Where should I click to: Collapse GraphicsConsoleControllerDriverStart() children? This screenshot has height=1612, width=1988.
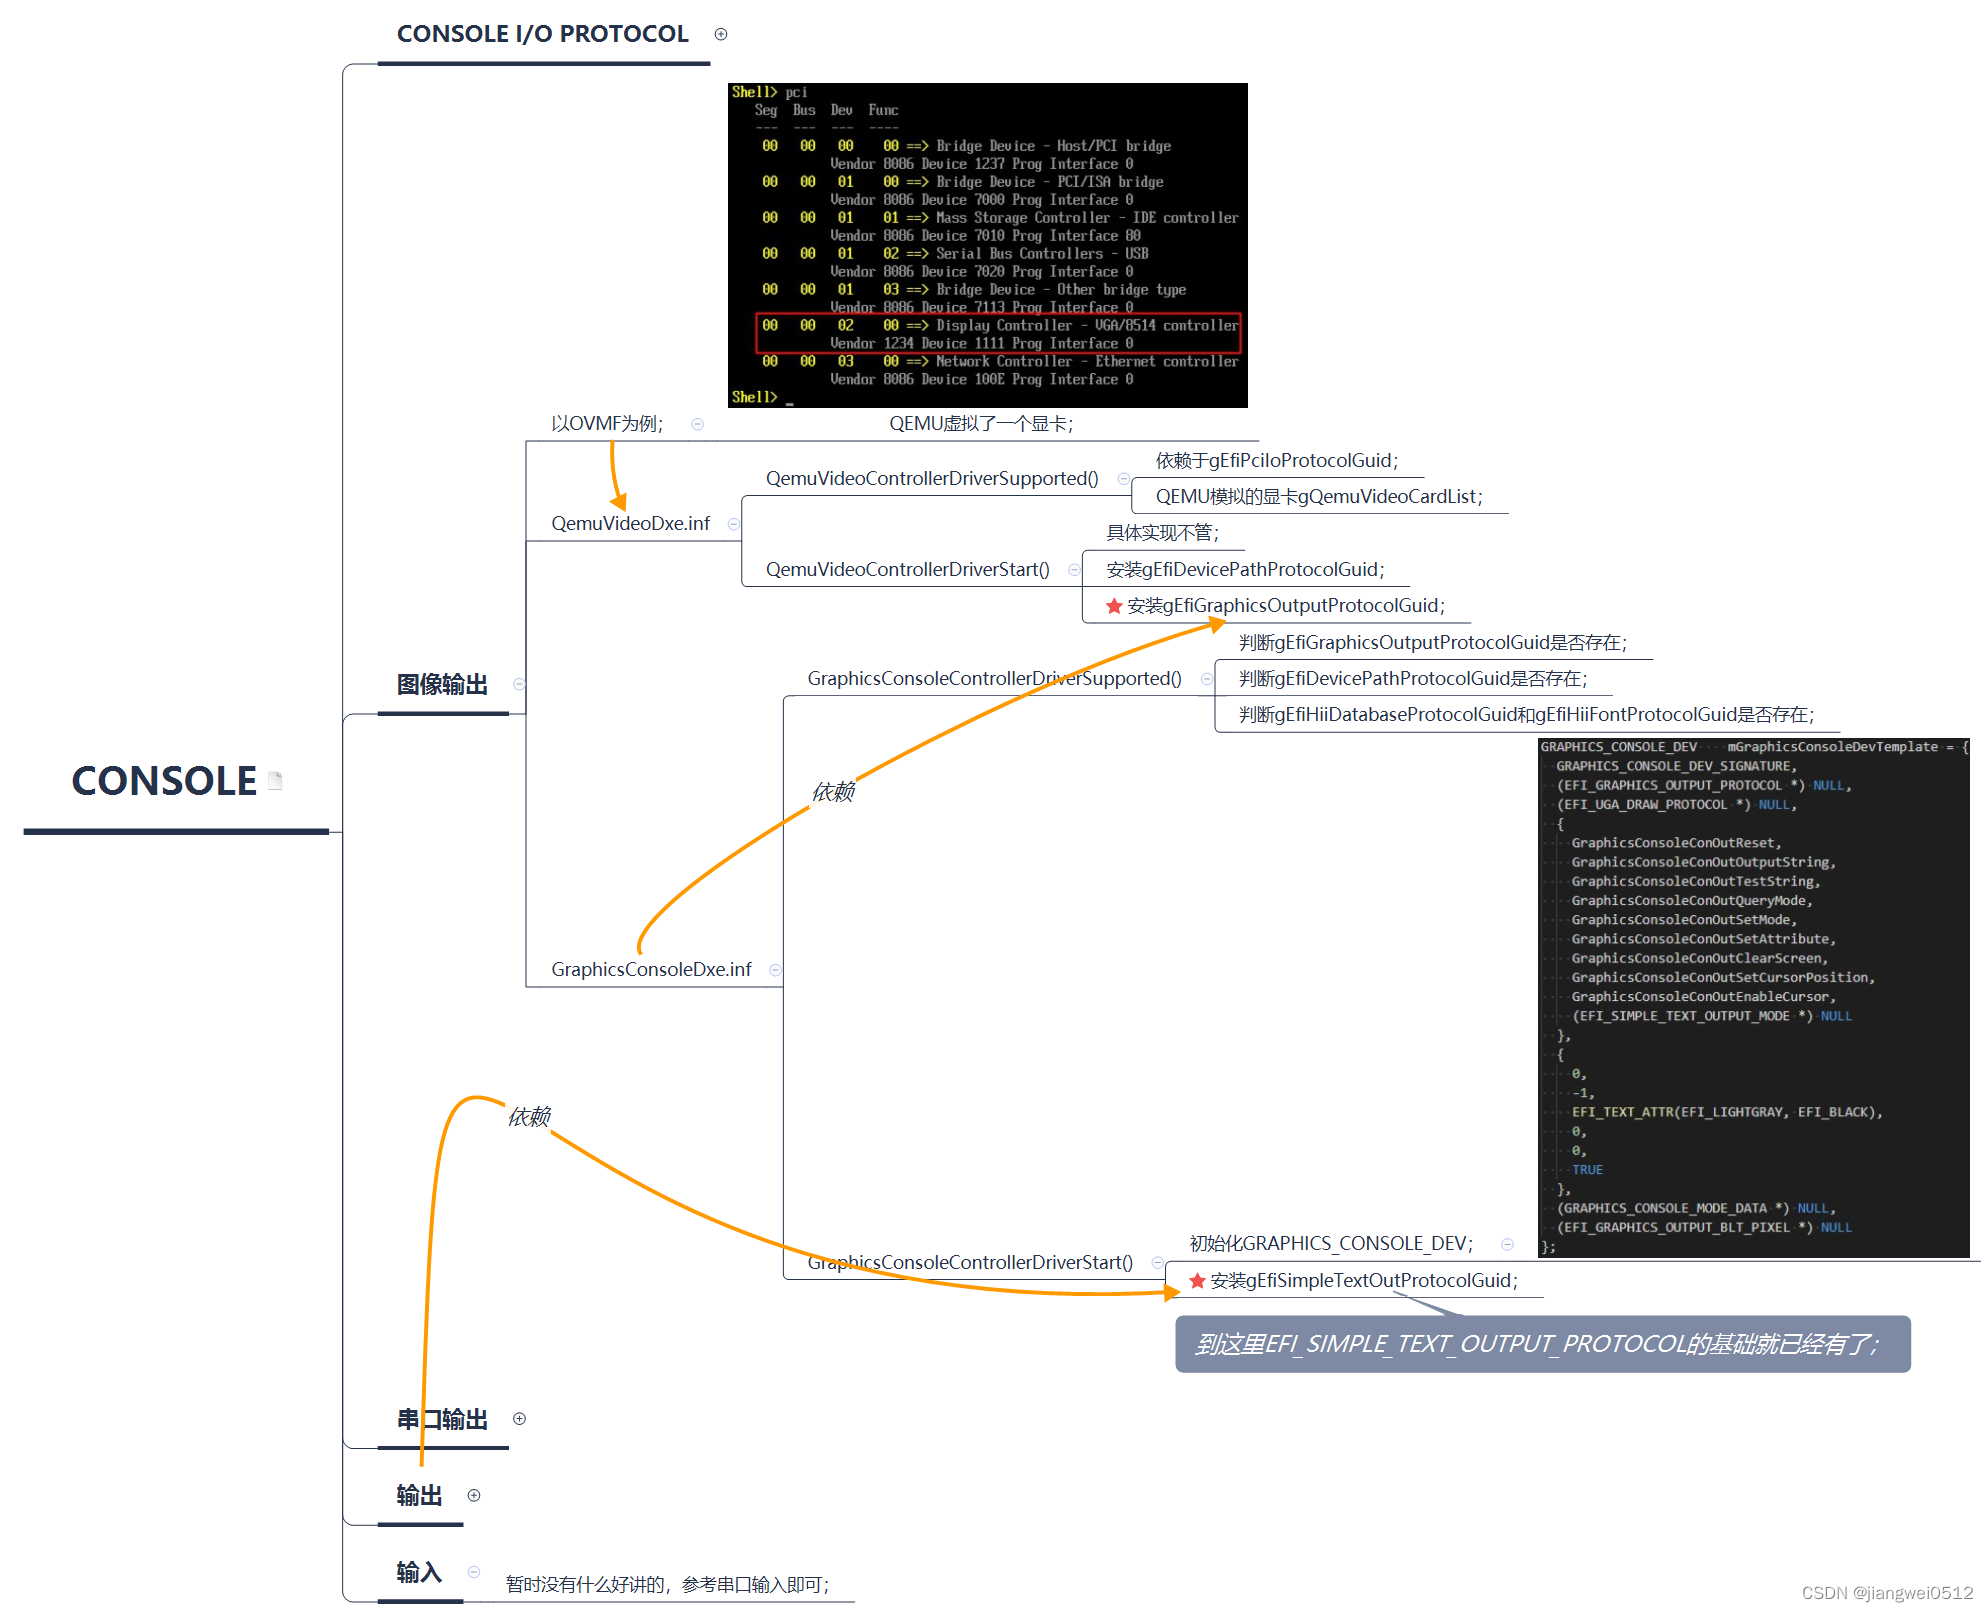[1157, 1263]
